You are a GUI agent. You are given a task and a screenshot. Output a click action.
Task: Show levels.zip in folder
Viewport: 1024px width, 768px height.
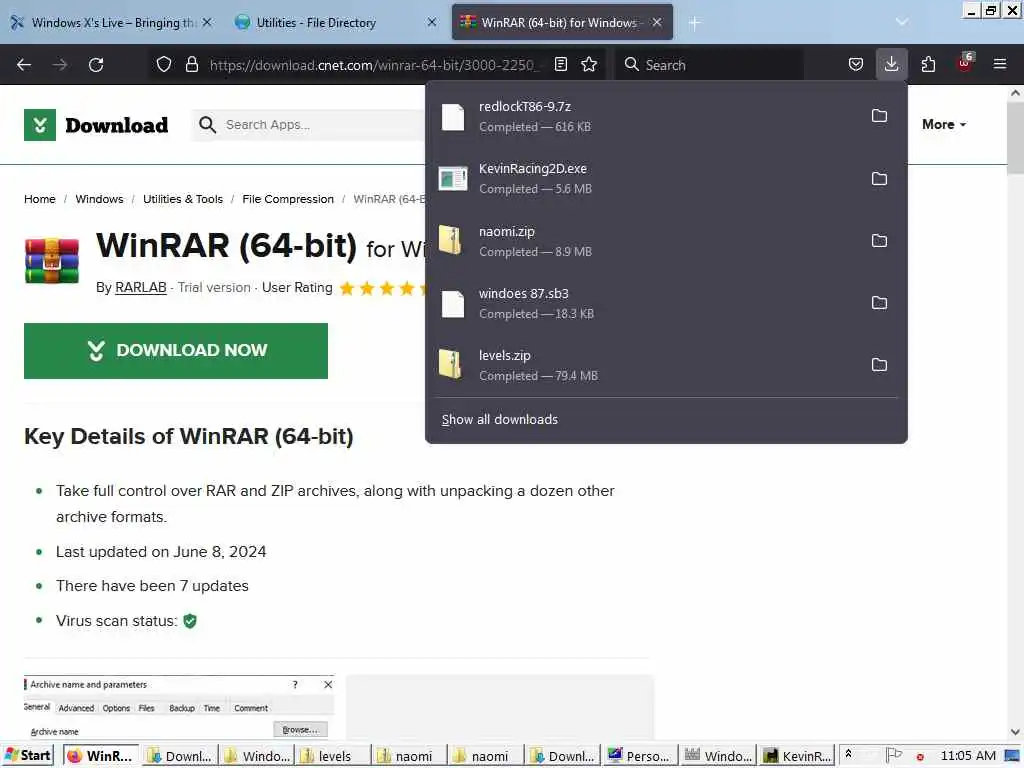(x=880, y=365)
